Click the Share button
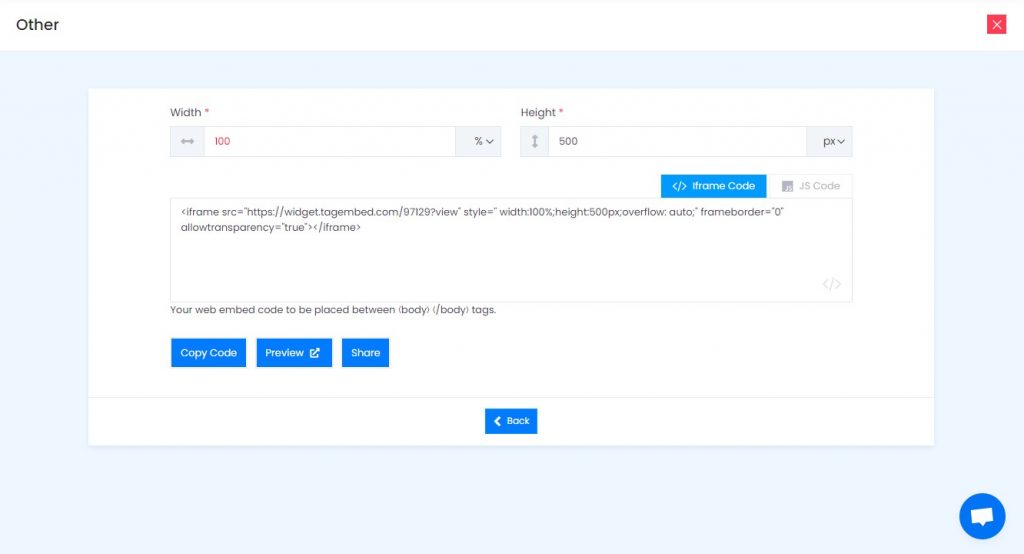 (x=365, y=353)
